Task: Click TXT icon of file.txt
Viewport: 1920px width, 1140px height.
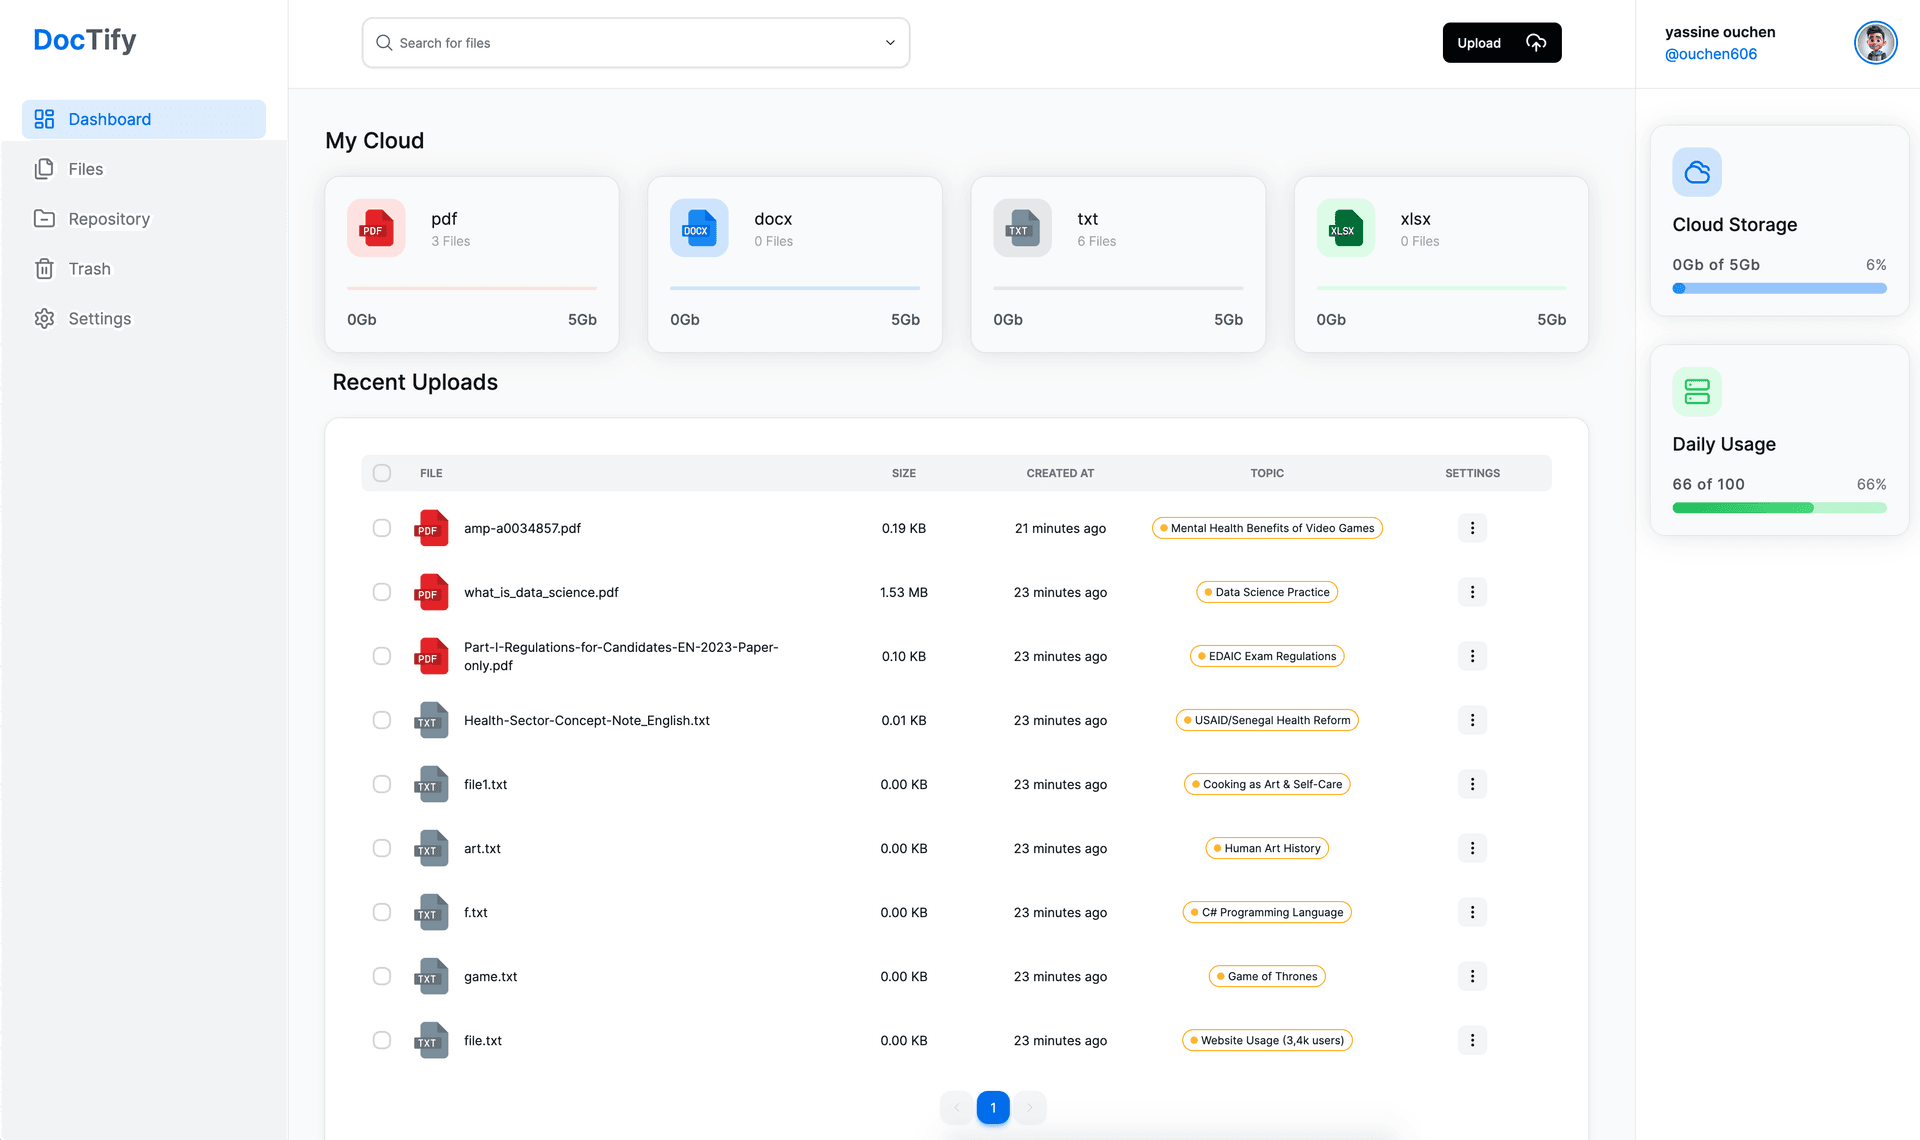Action: [x=431, y=1040]
